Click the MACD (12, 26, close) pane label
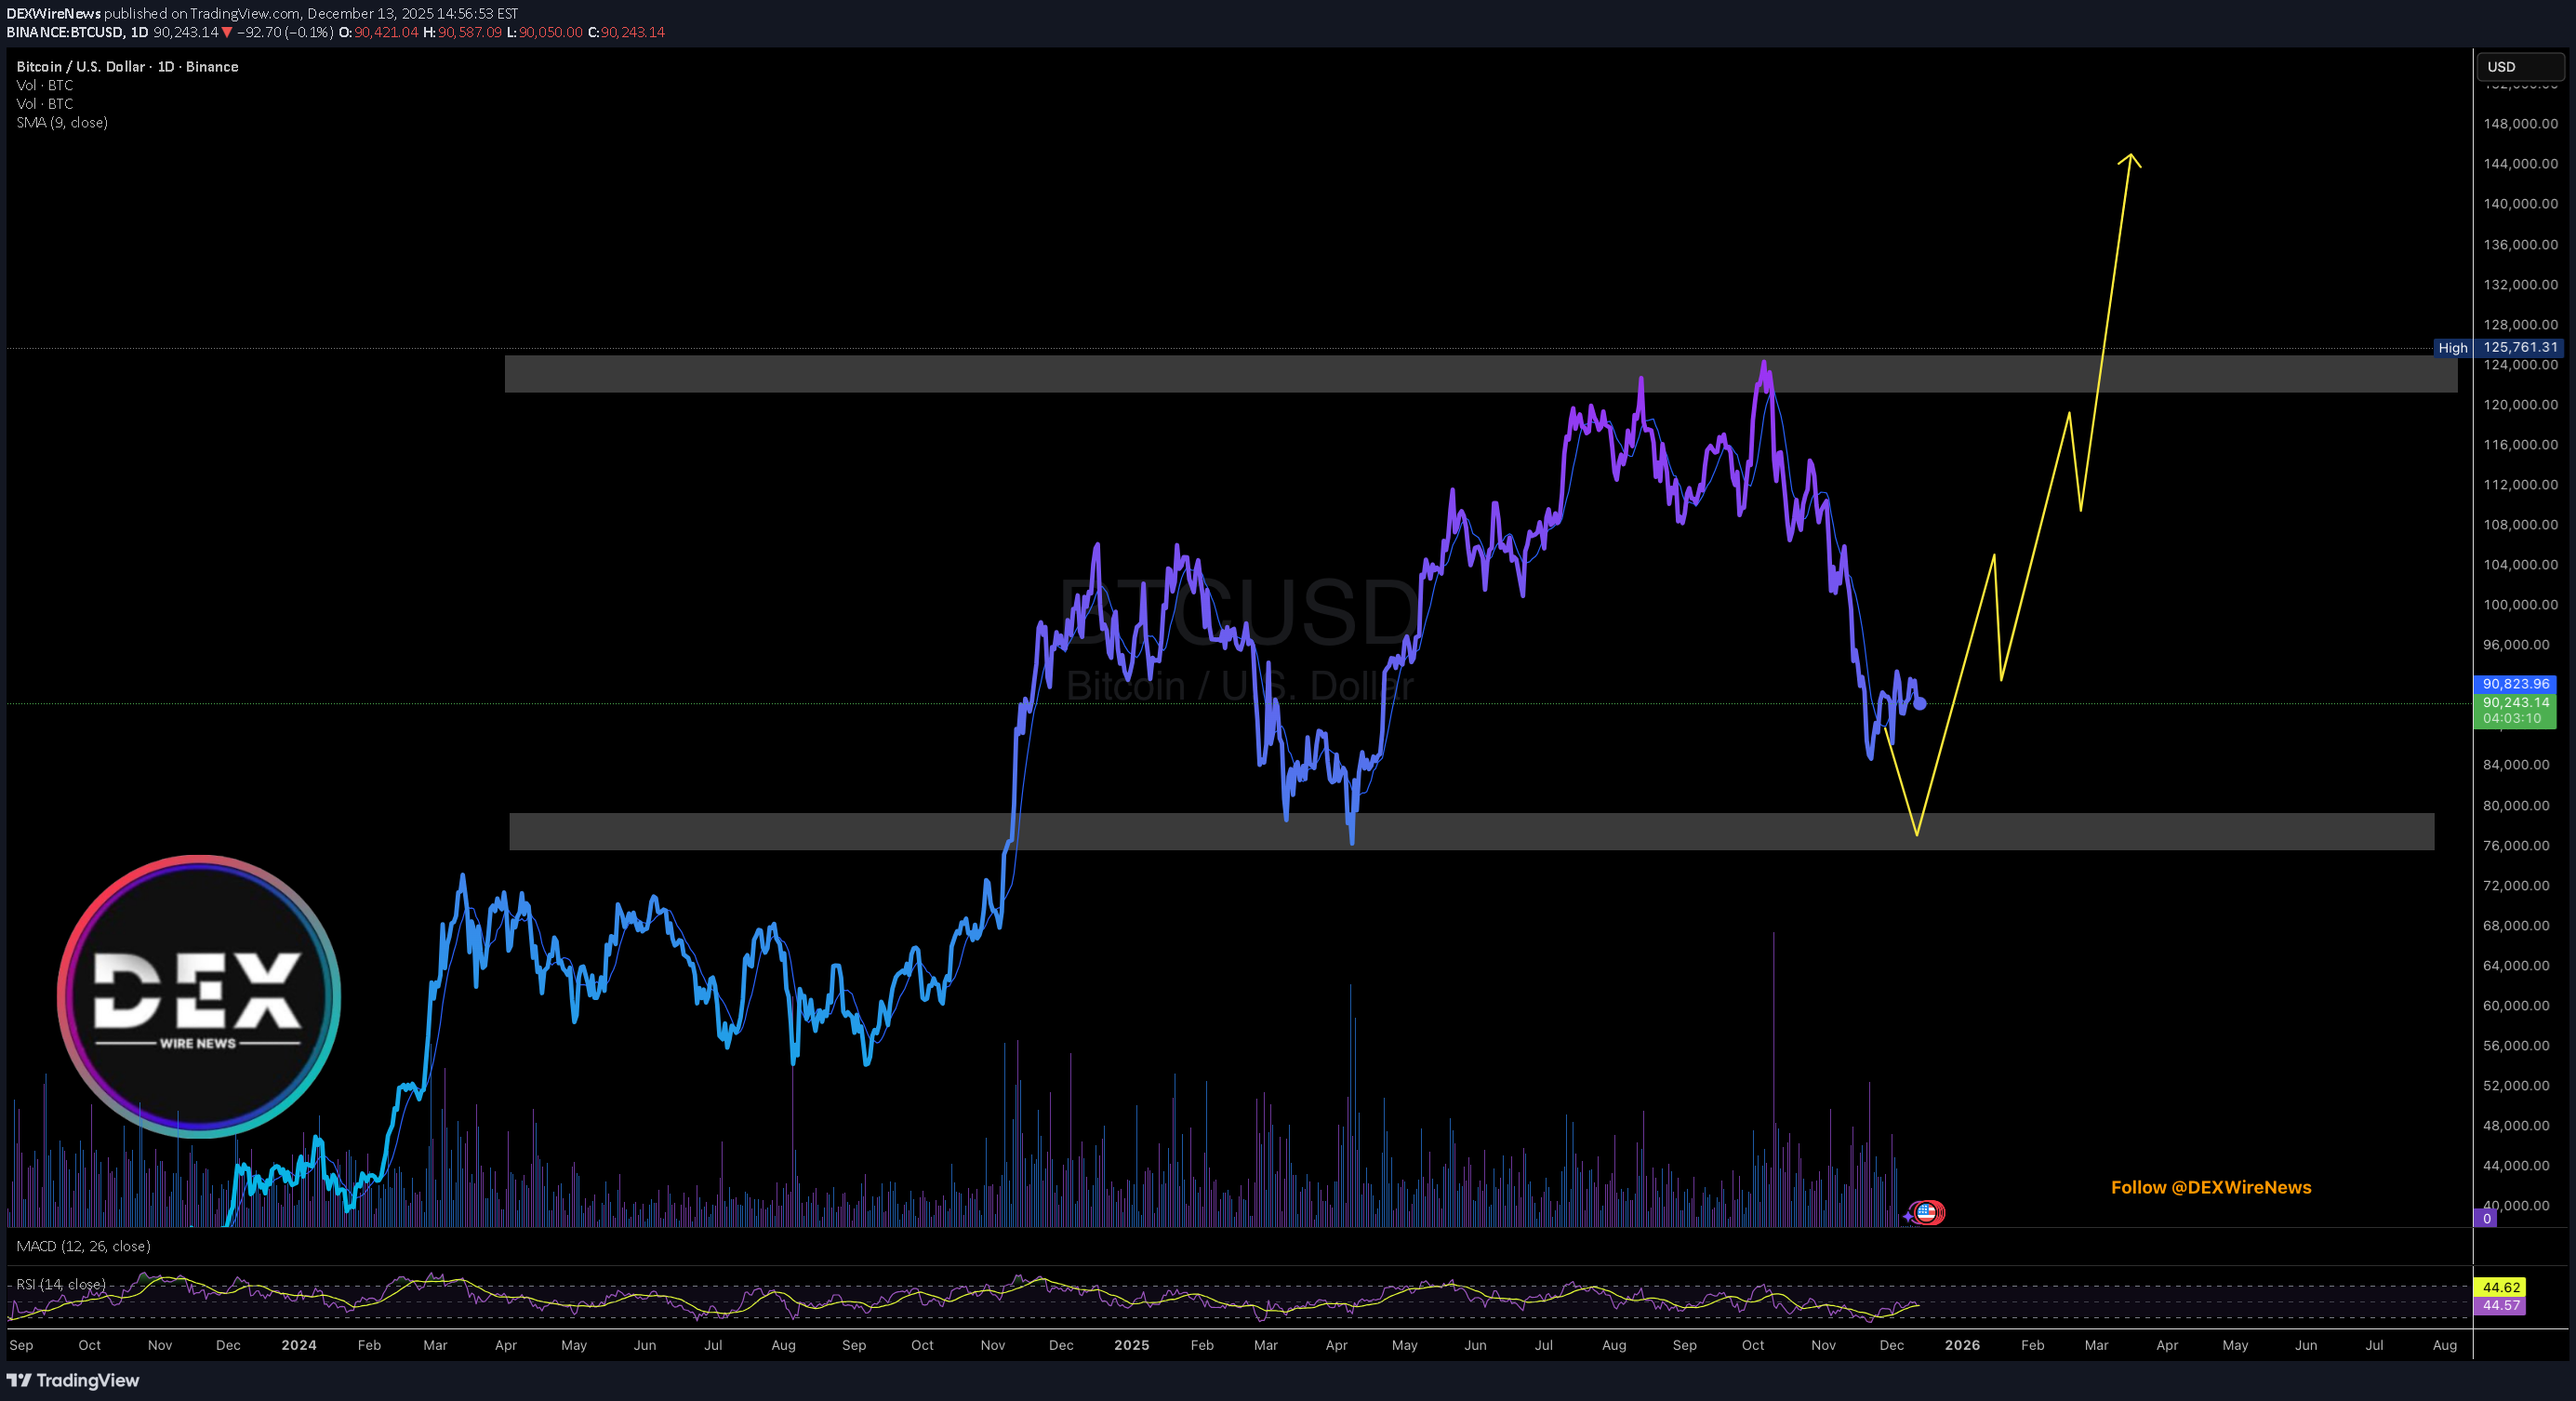Screen dimensions: 2576x1401 point(83,1246)
